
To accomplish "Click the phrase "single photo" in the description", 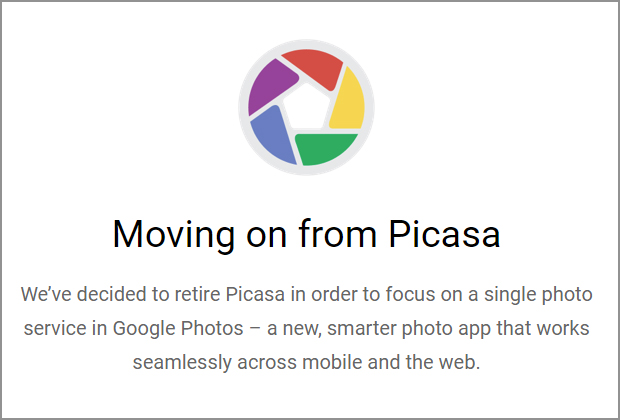I will (538, 295).
